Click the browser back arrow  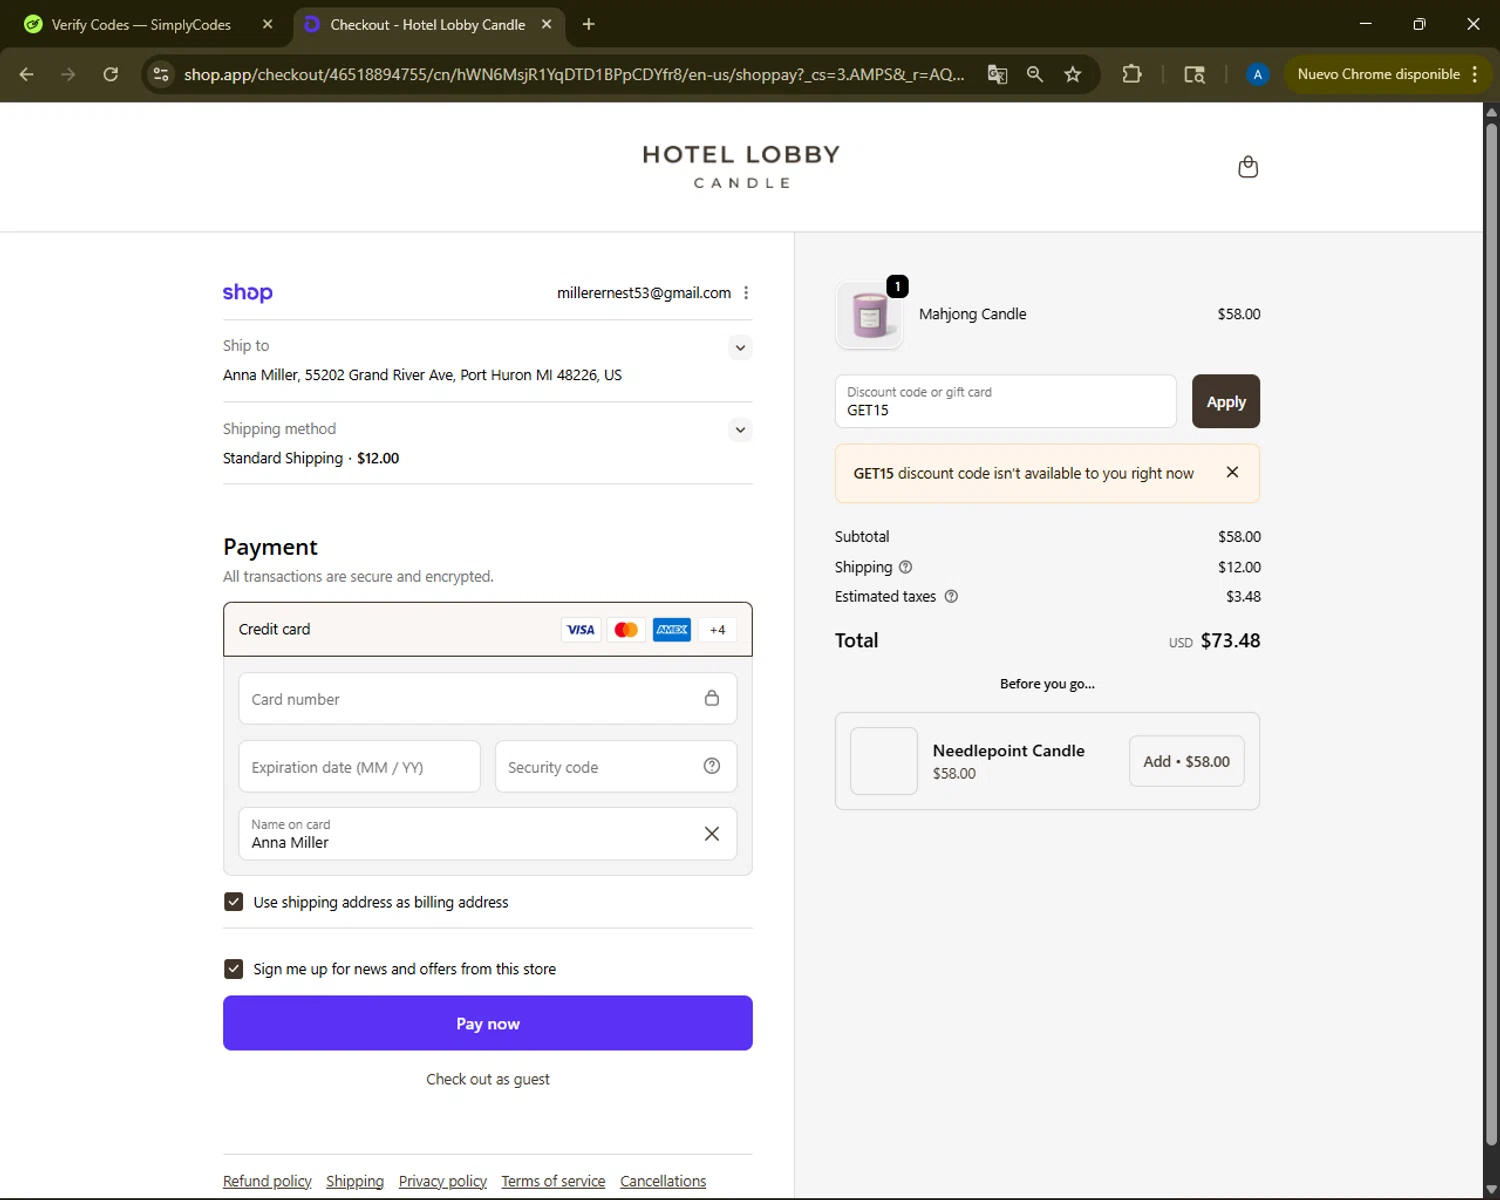27,74
